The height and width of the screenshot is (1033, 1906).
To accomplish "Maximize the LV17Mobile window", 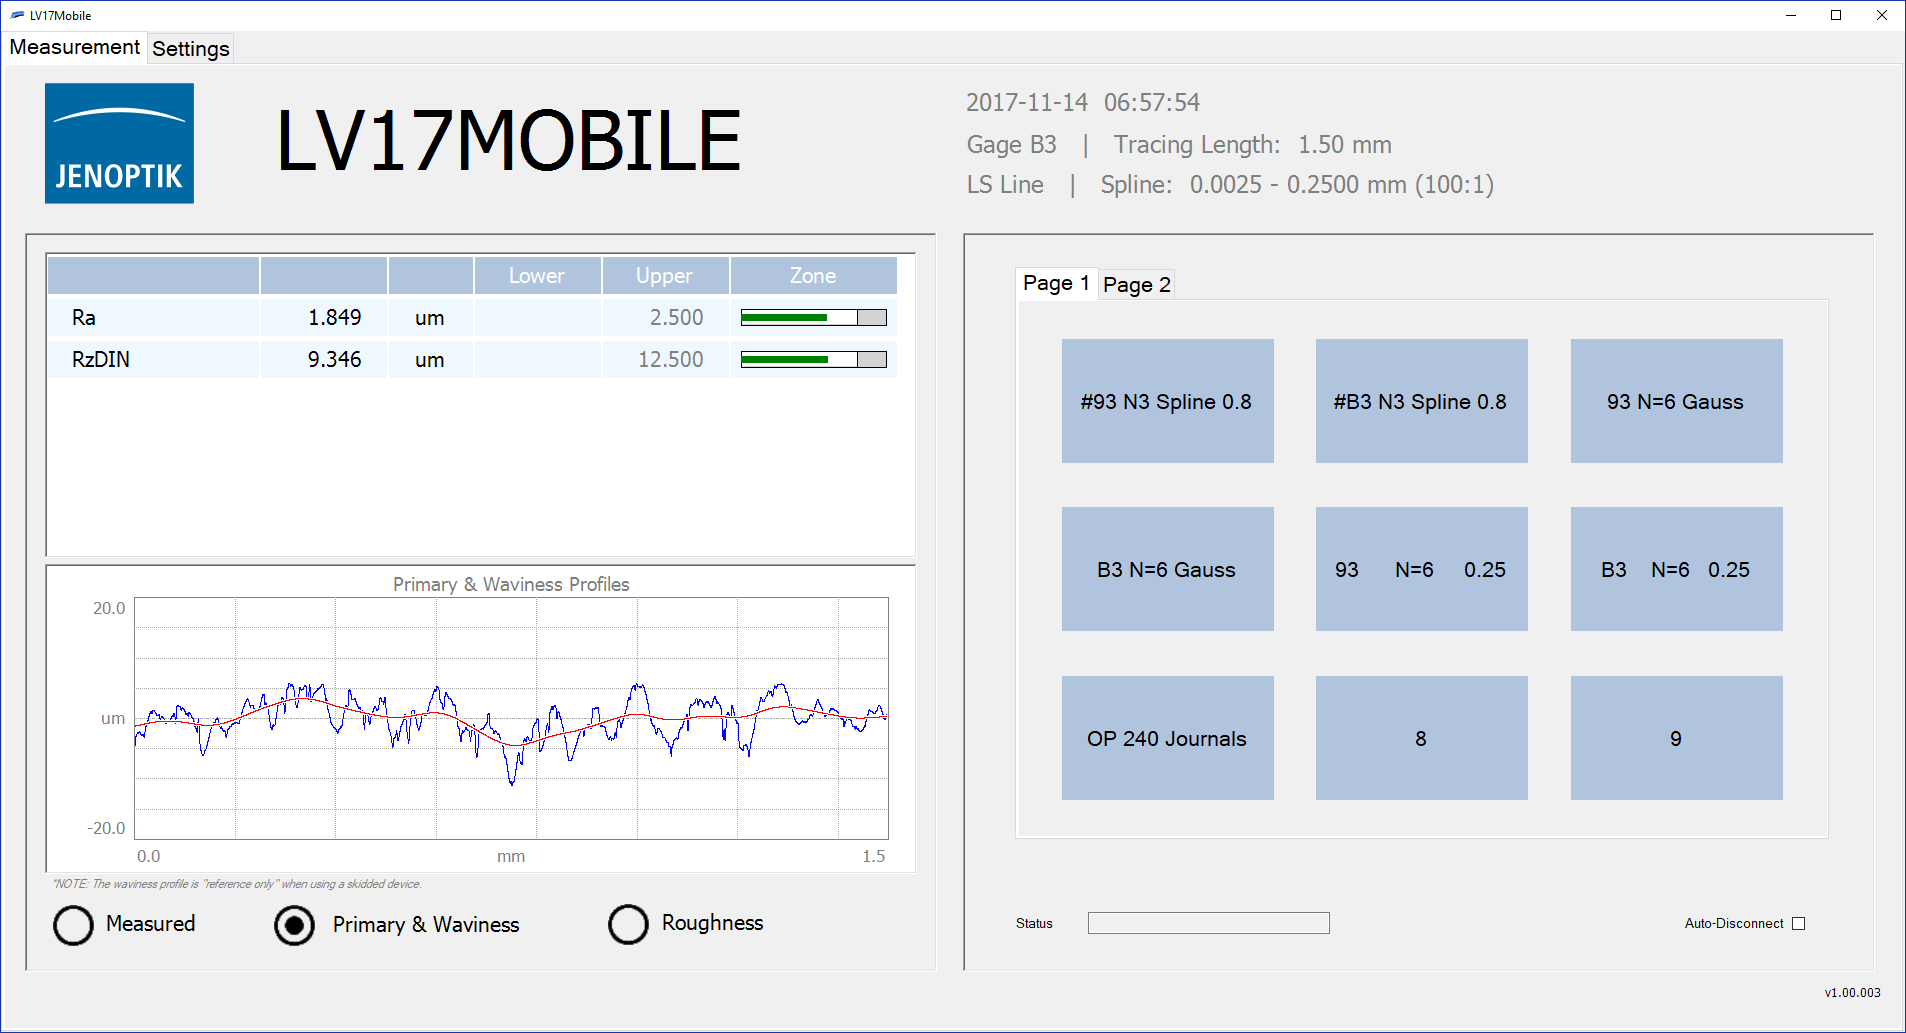I will point(1836,15).
